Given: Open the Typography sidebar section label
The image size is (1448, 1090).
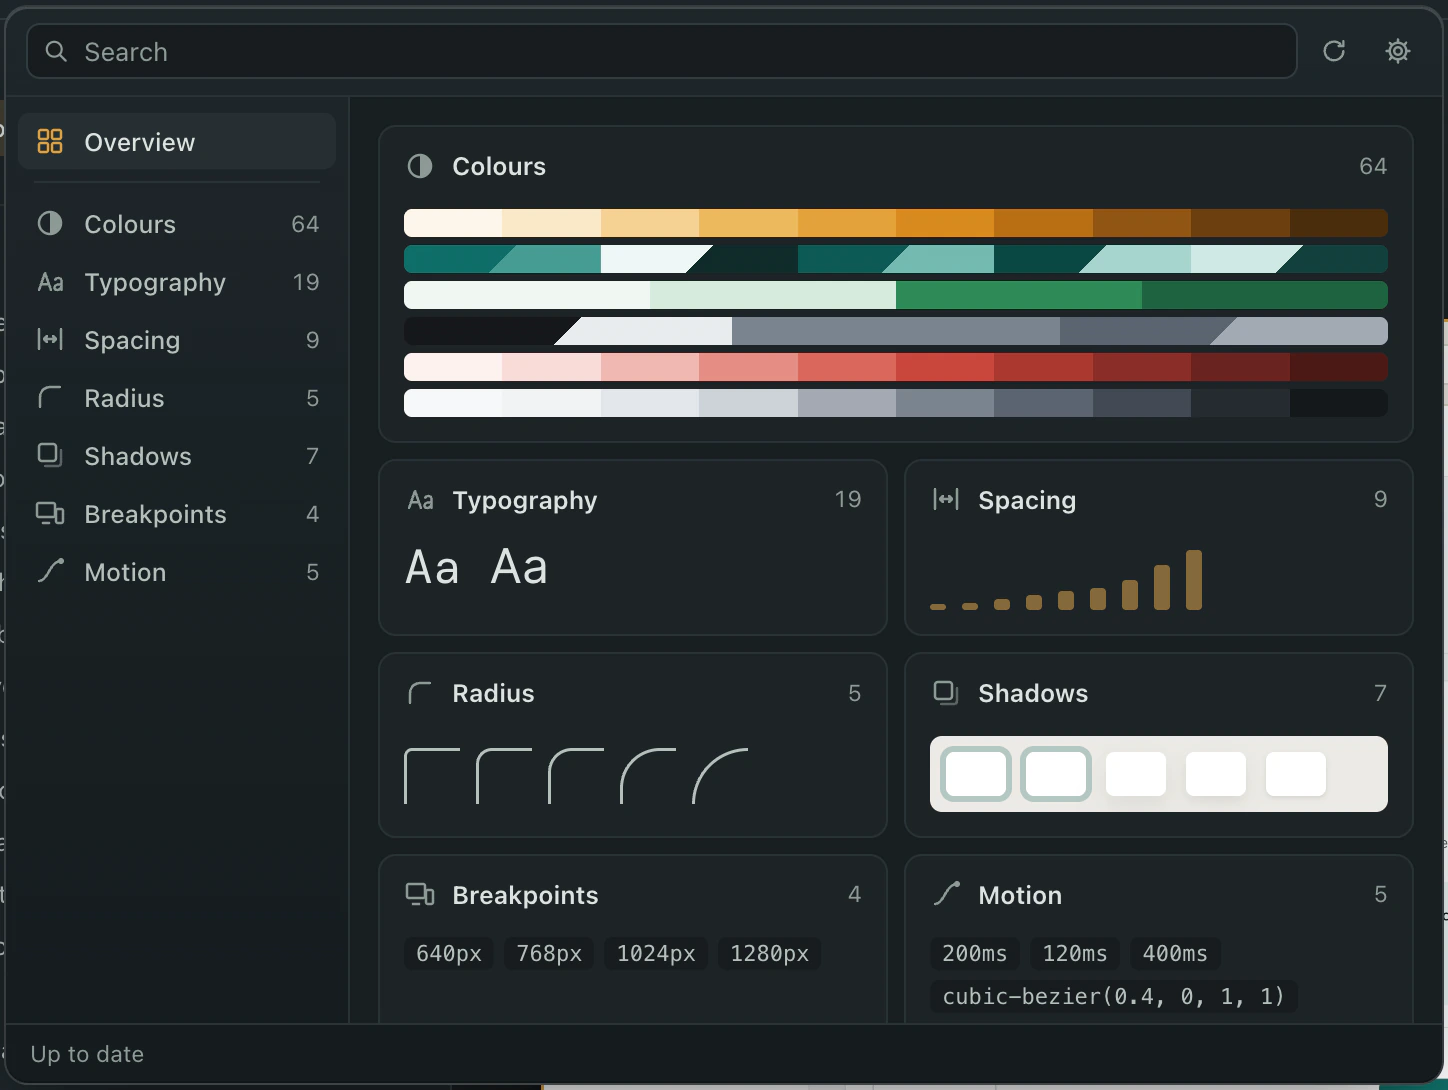Looking at the screenshot, I should (155, 283).
